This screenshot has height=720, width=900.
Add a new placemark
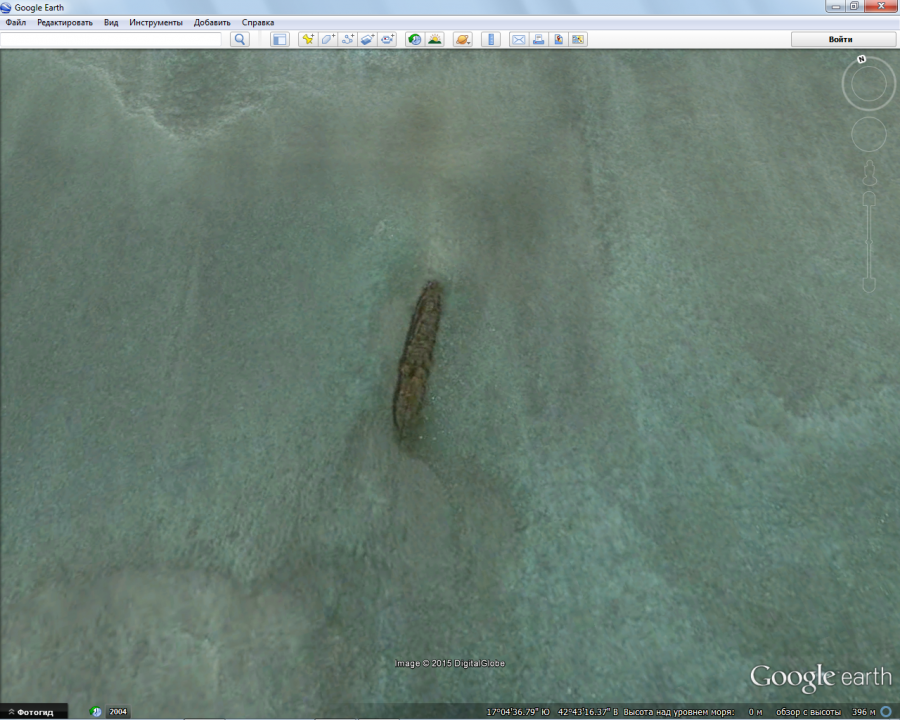pyautogui.click(x=308, y=39)
